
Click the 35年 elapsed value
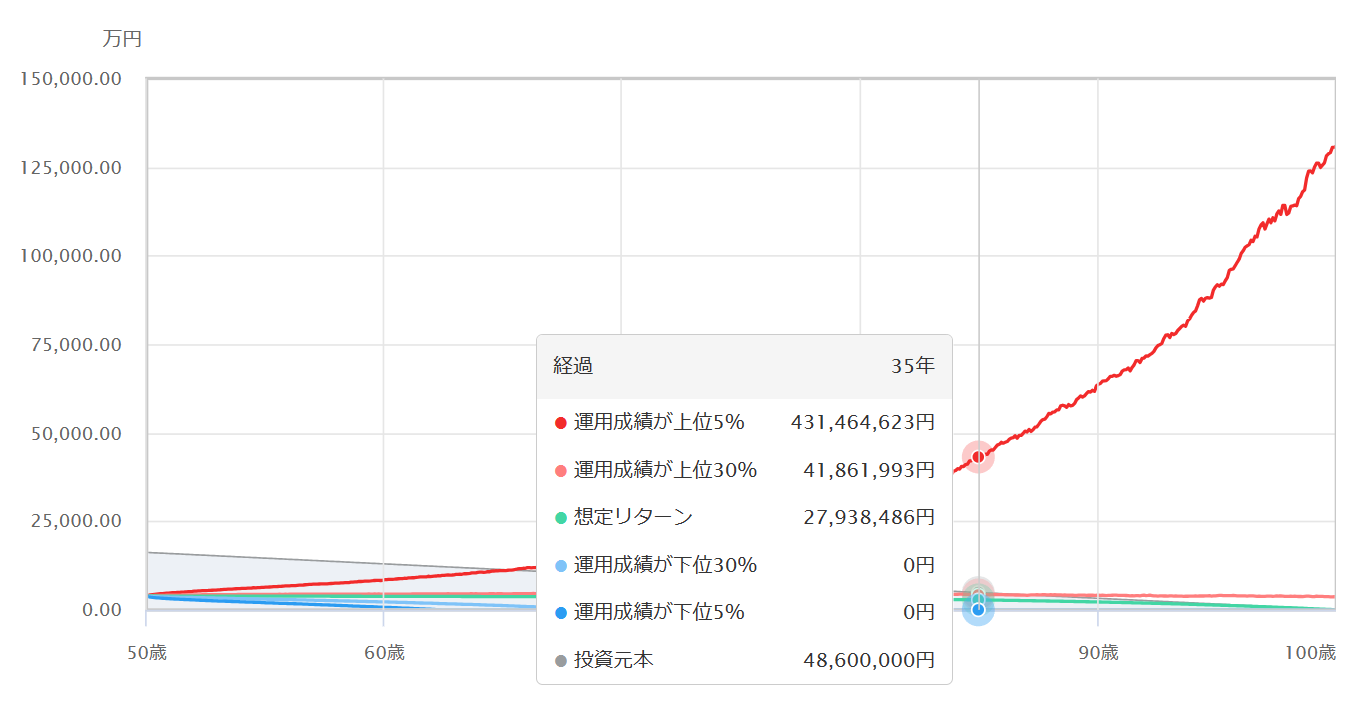point(914,366)
